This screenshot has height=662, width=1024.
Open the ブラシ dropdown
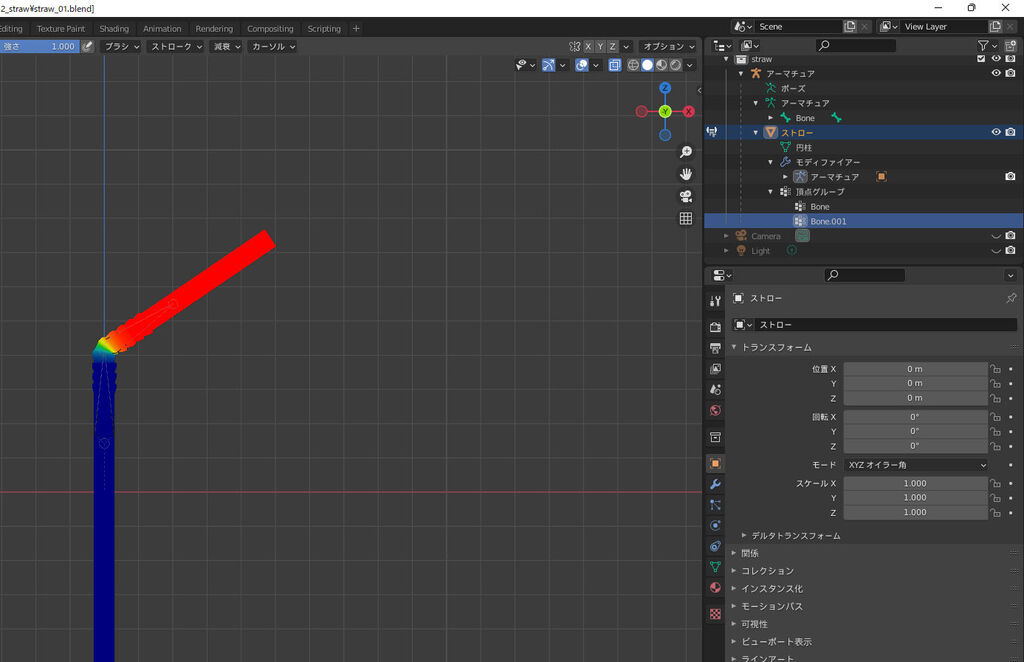click(121, 46)
